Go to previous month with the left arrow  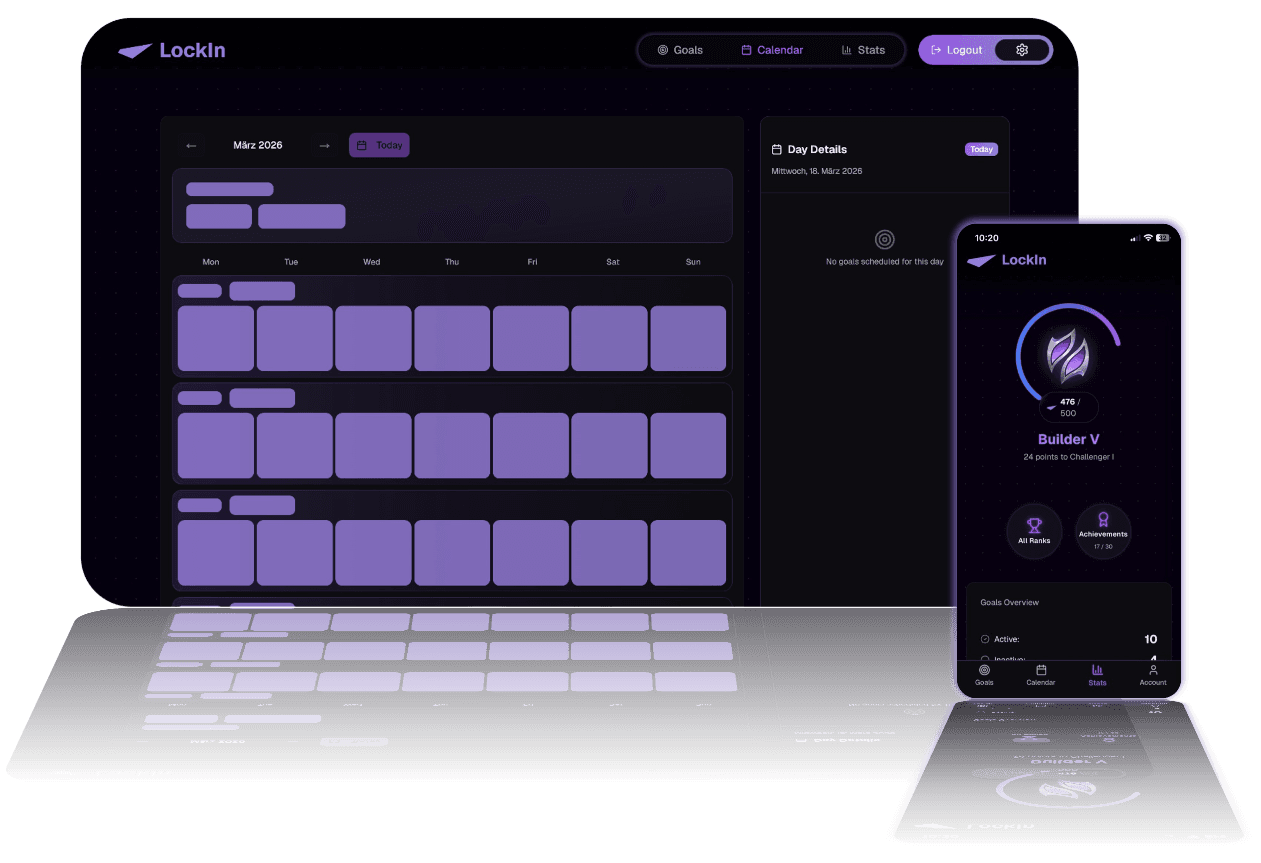[x=191, y=146]
